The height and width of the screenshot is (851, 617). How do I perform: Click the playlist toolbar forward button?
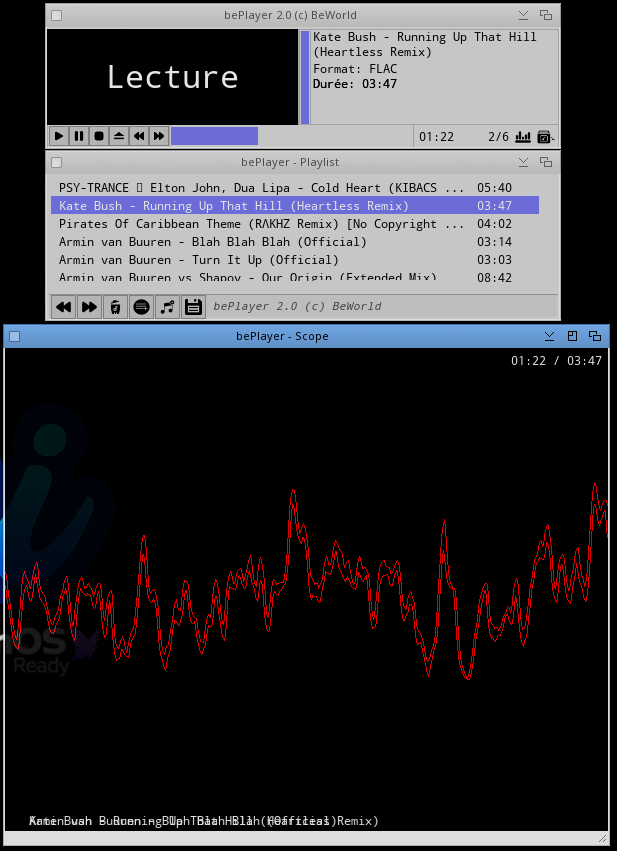coord(89,307)
